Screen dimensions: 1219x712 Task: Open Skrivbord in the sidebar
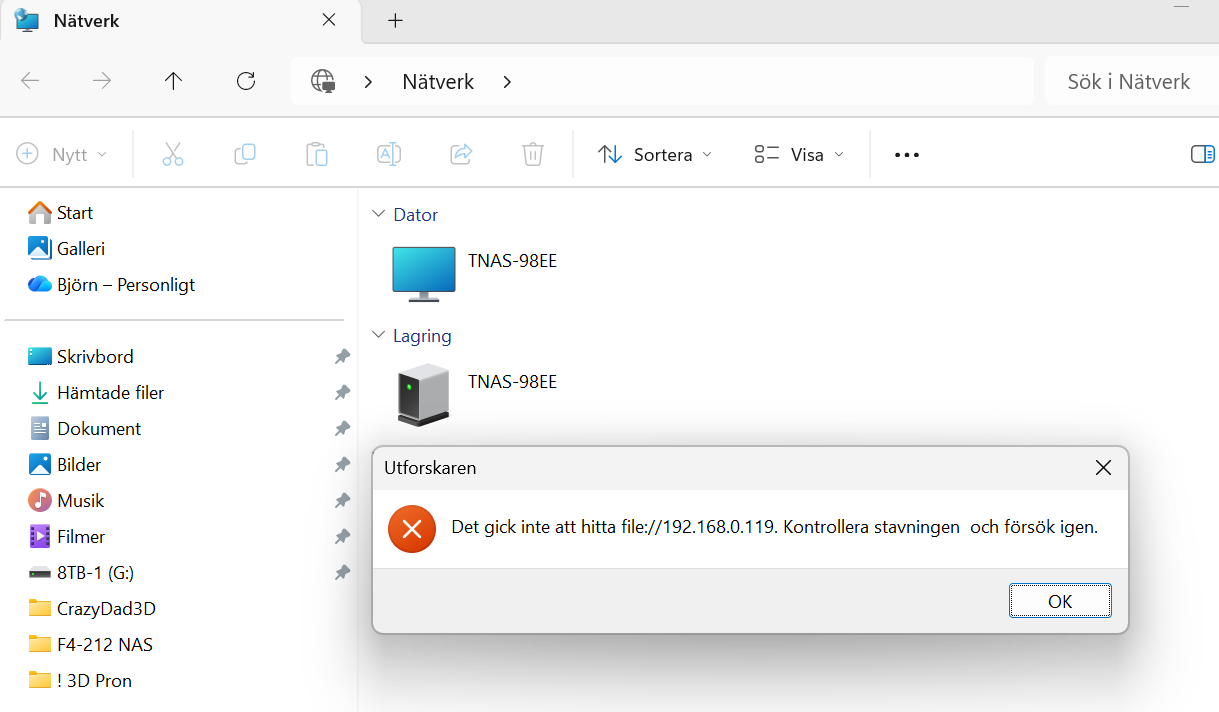coord(80,356)
